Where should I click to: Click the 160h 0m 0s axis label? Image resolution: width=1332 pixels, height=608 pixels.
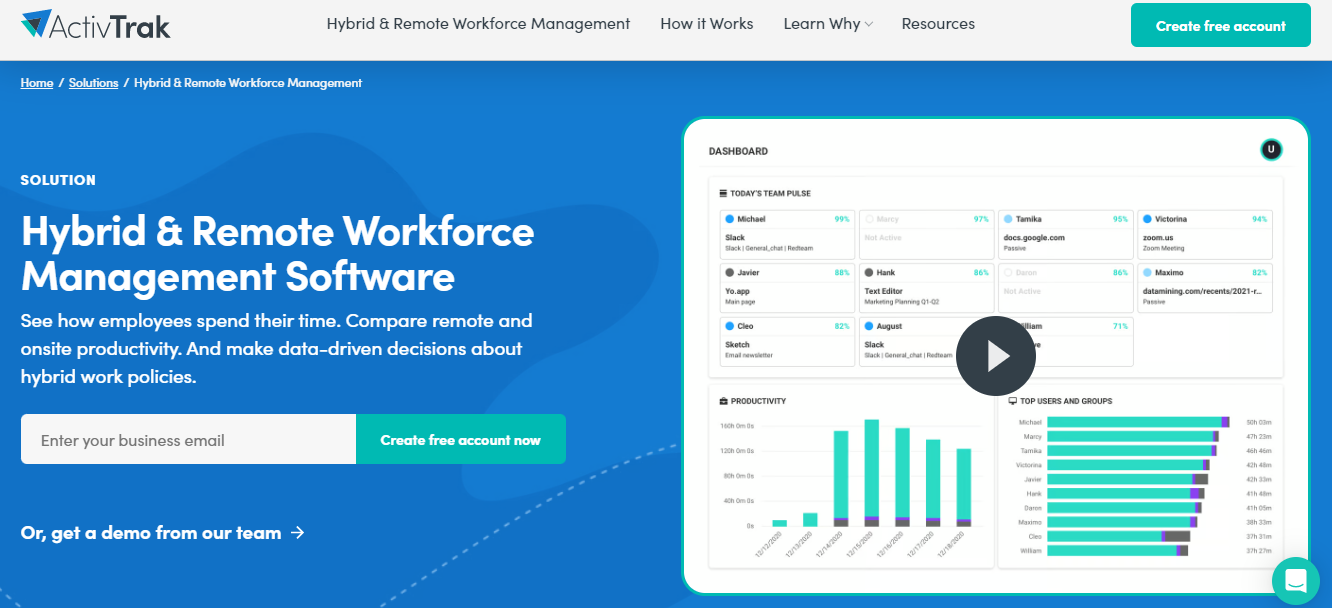pyautogui.click(x=737, y=425)
